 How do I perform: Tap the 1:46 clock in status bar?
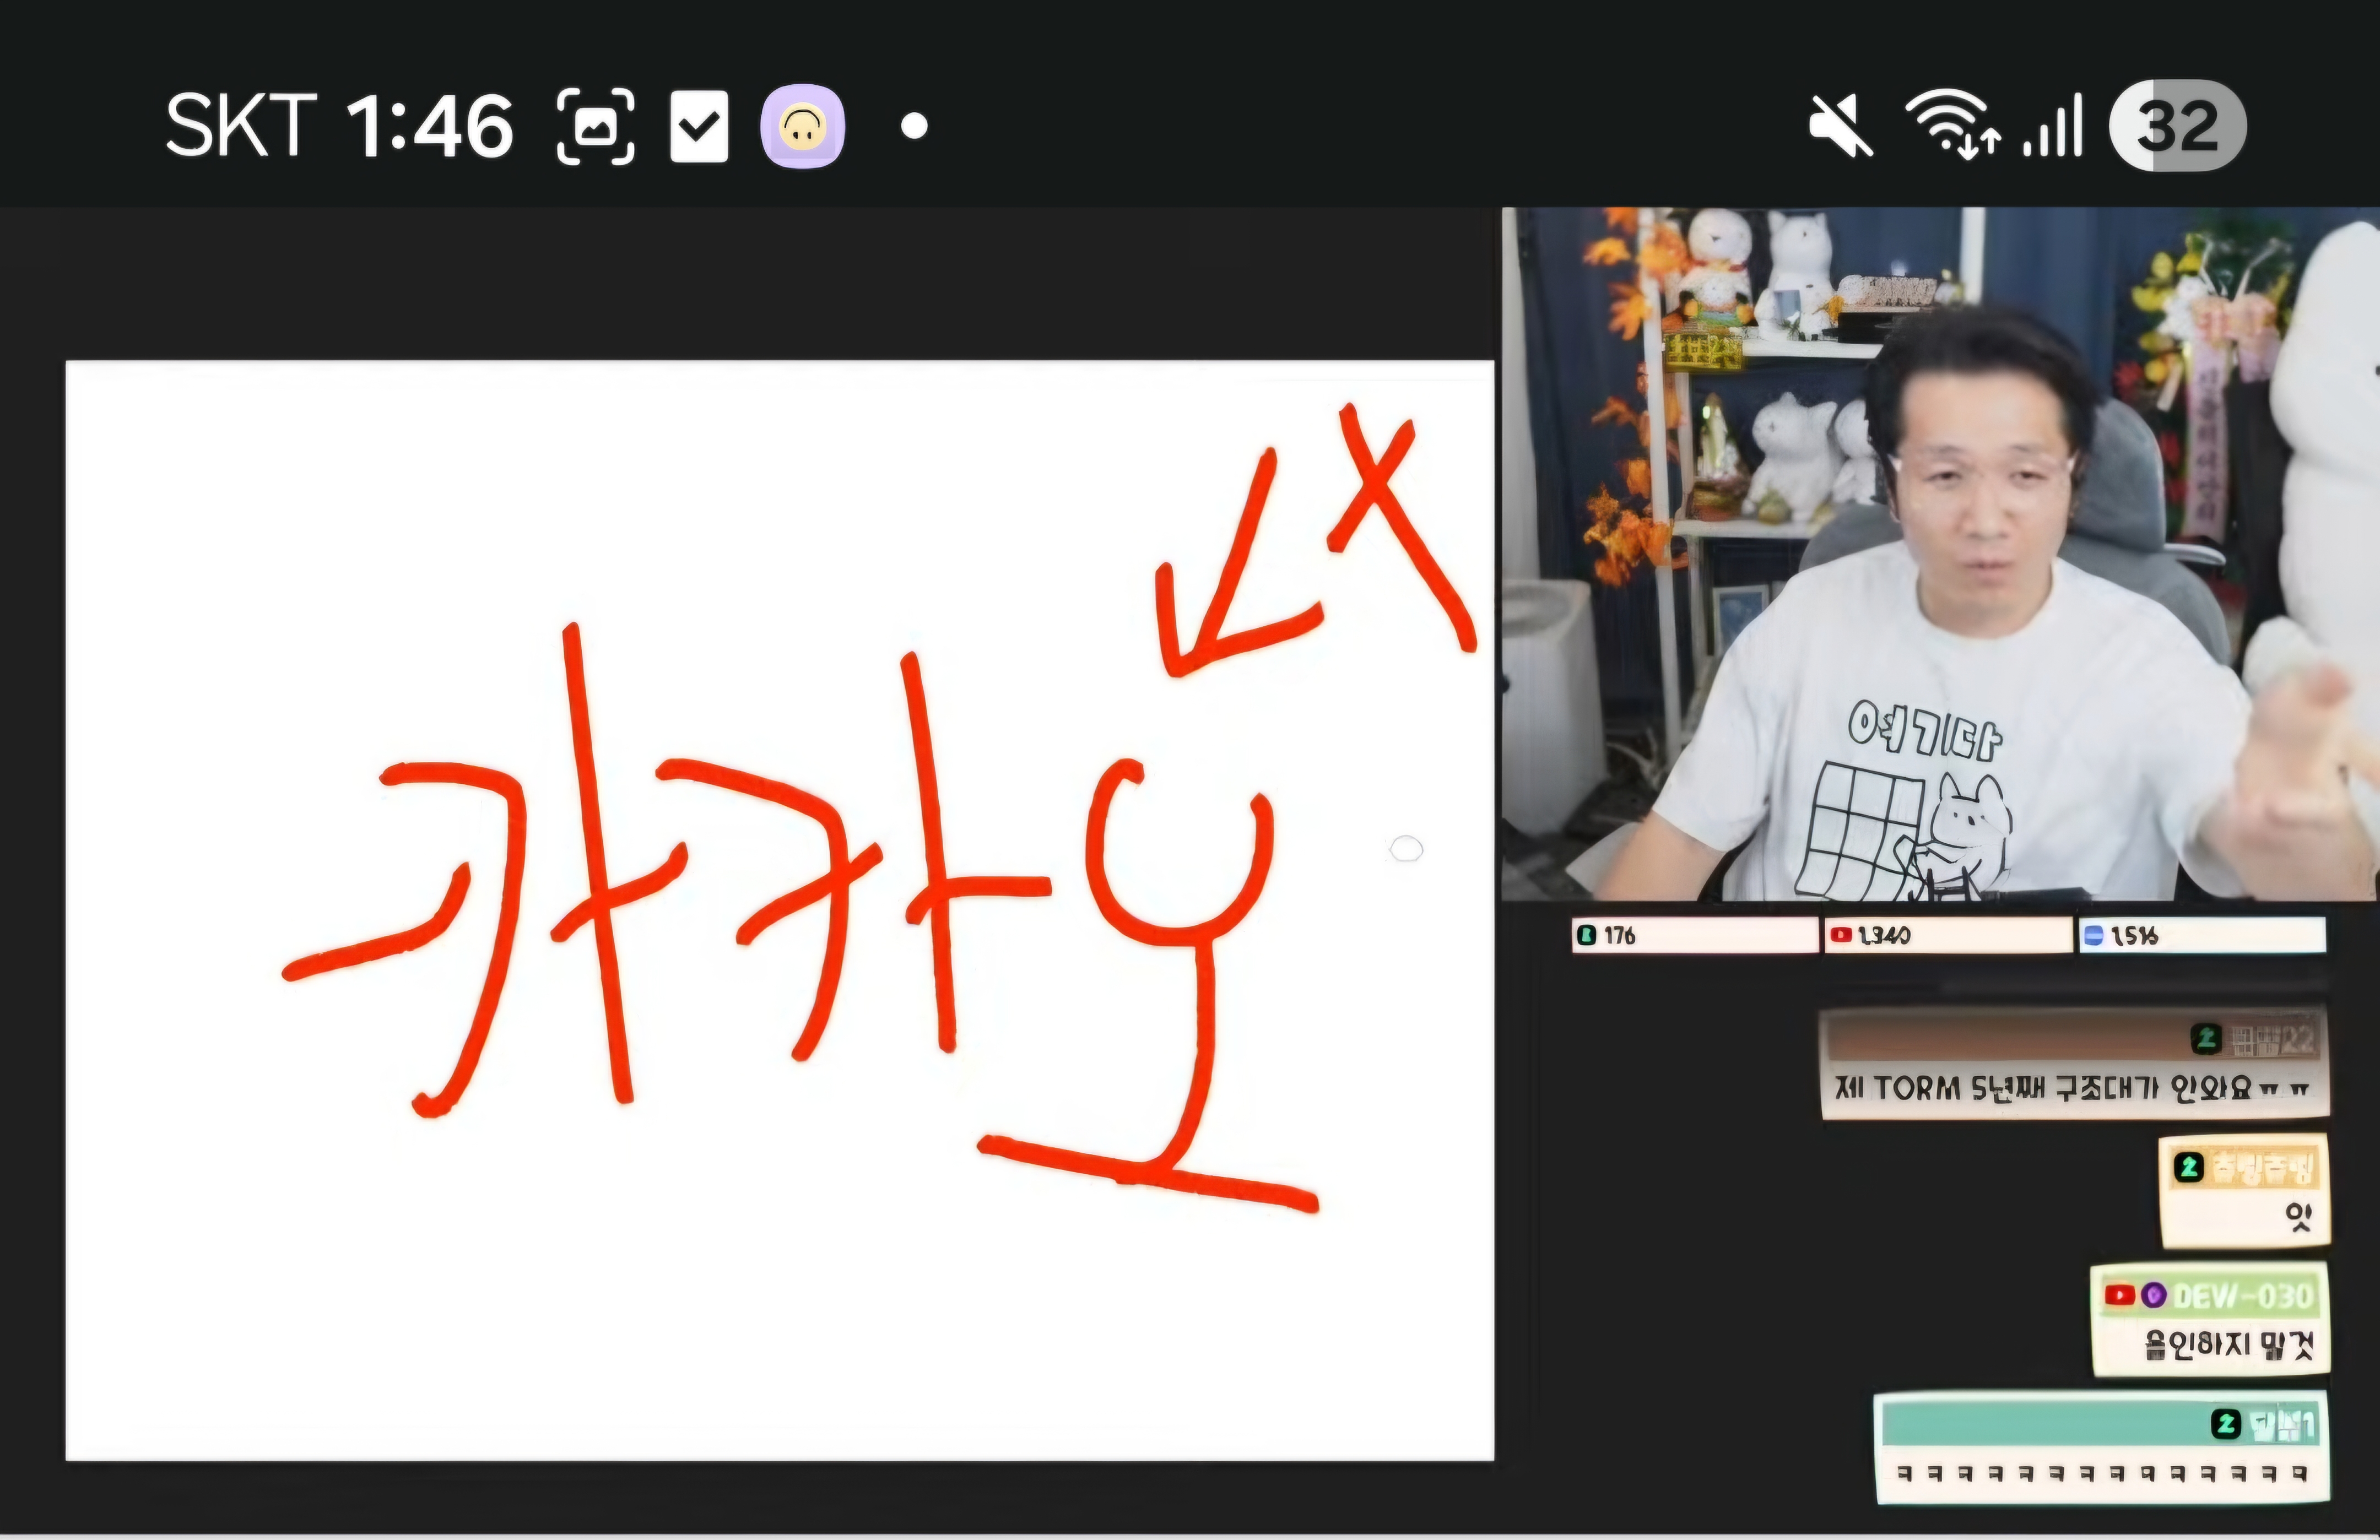(x=430, y=127)
